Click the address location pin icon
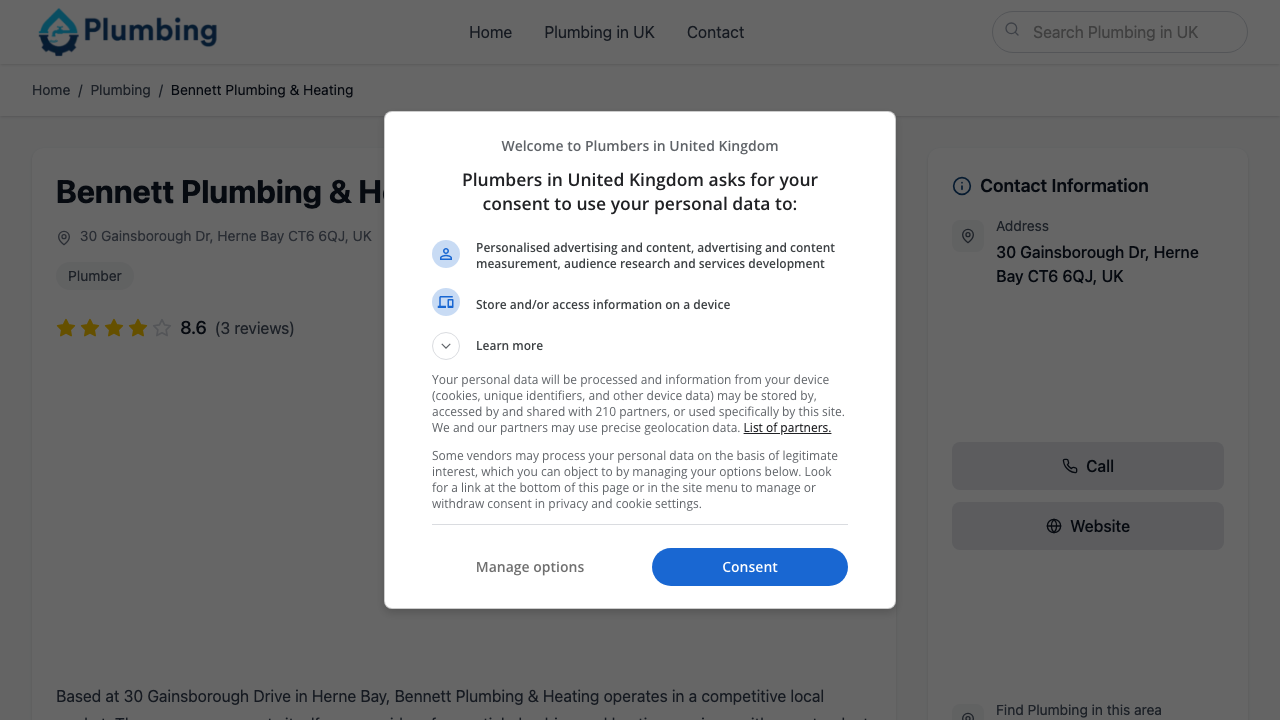Image resolution: width=1280 pixels, height=720 pixels. (x=968, y=235)
